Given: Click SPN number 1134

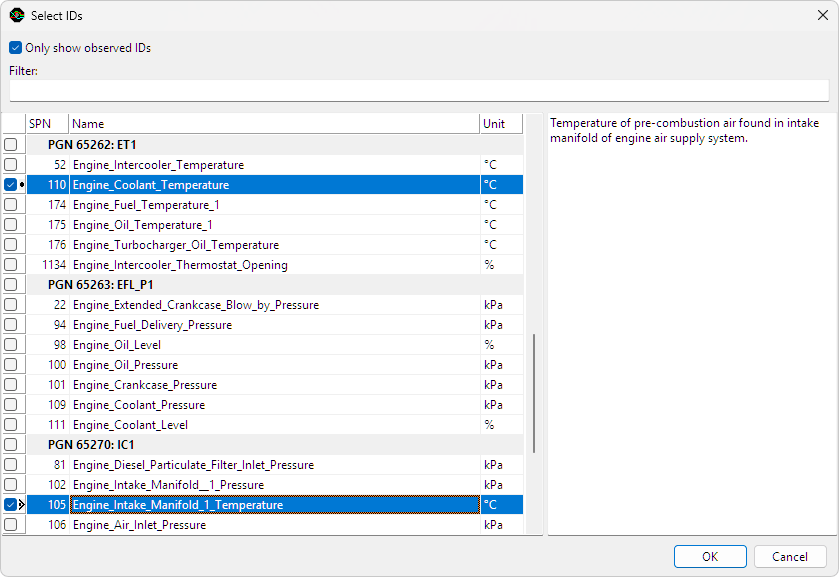Looking at the screenshot, I should [x=54, y=264].
